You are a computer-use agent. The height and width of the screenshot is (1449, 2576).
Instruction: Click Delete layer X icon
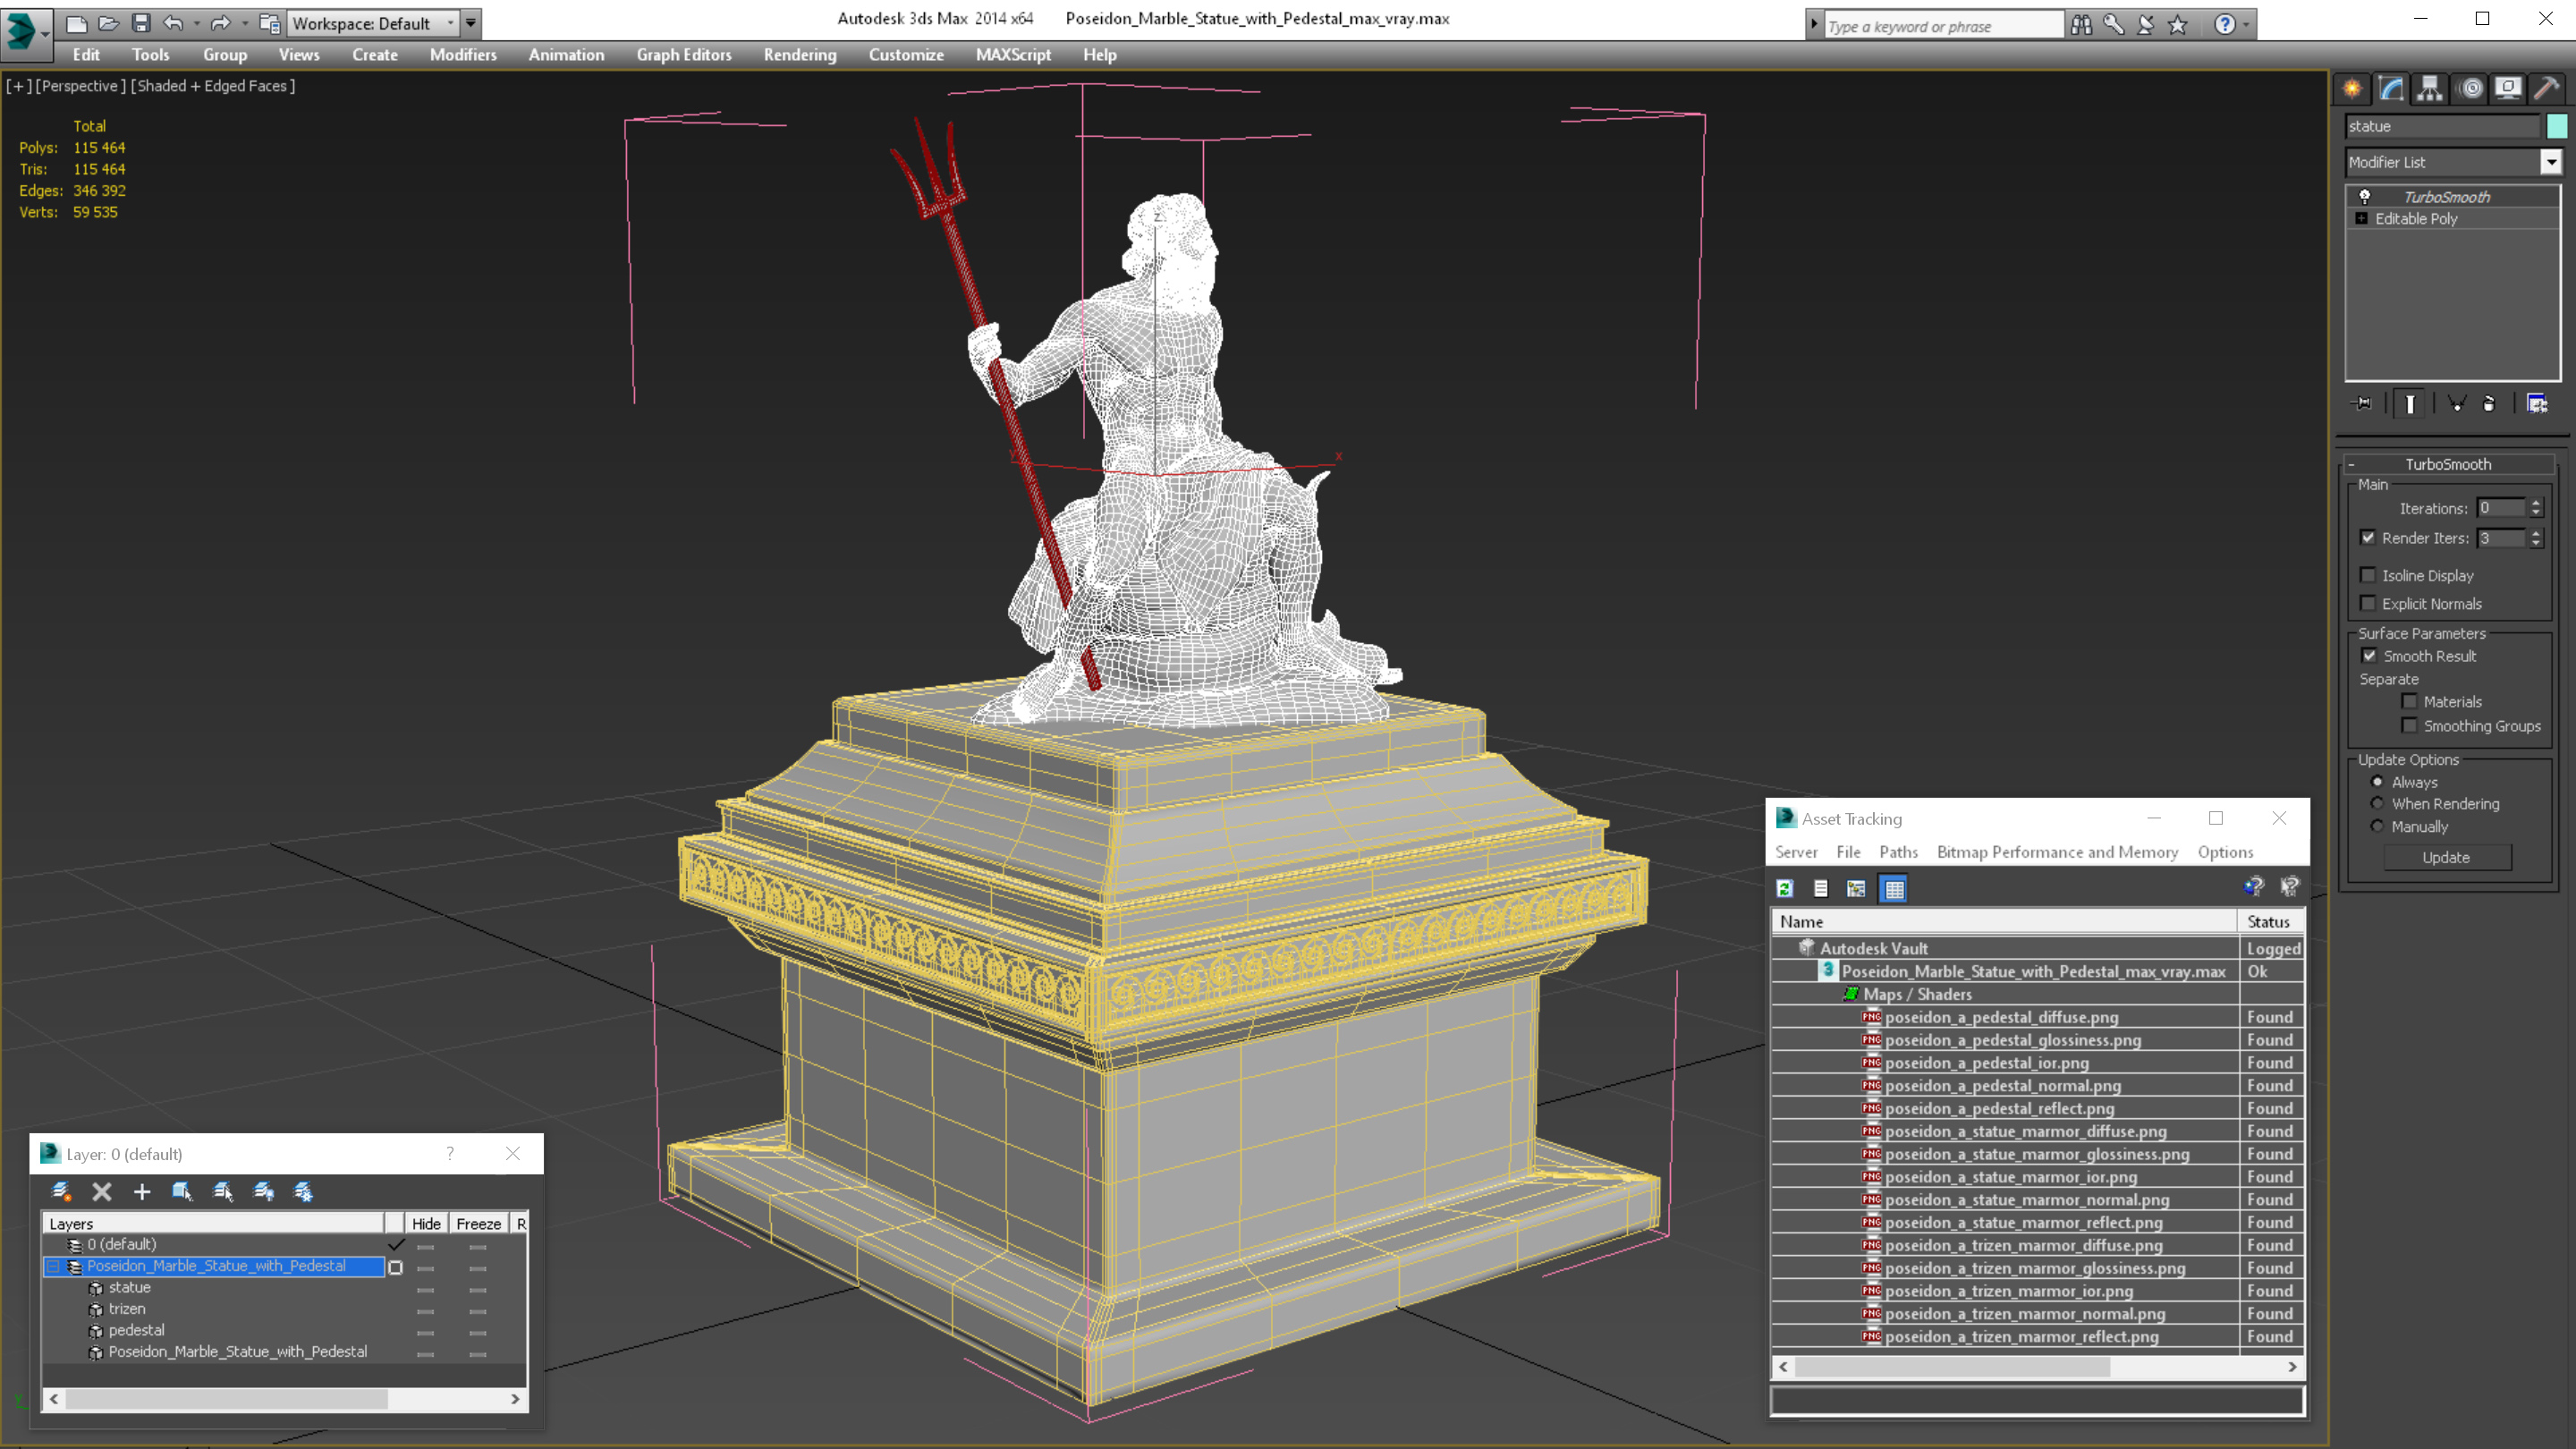point(101,1191)
